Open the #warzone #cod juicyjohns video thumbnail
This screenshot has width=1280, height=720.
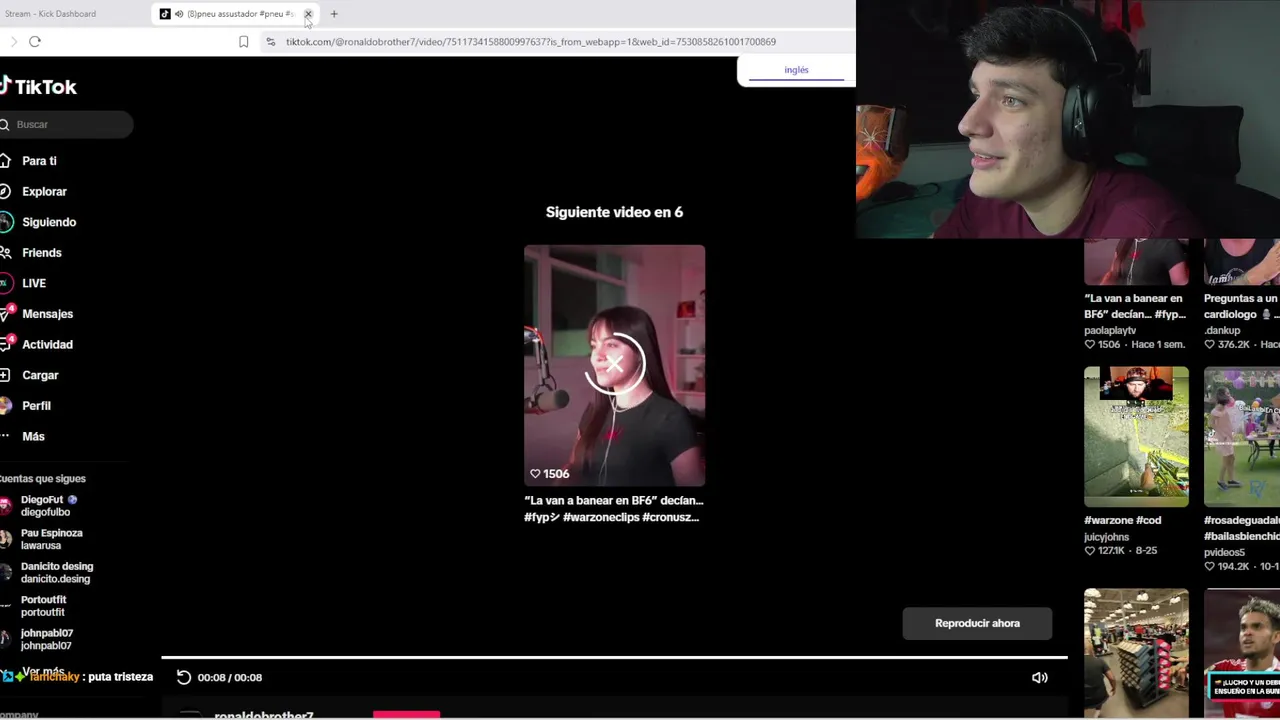click(x=1136, y=437)
